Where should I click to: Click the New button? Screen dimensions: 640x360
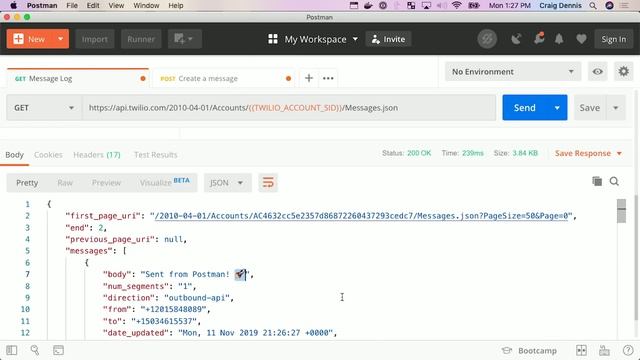point(30,39)
